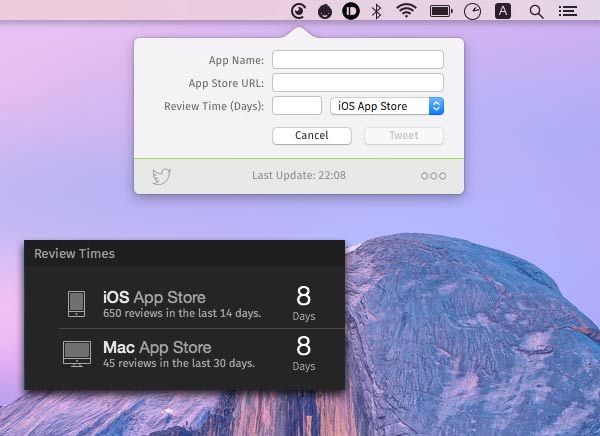Focus the App Name text field
The width and height of the screenshot is (600, 436).
pos(358,60)
